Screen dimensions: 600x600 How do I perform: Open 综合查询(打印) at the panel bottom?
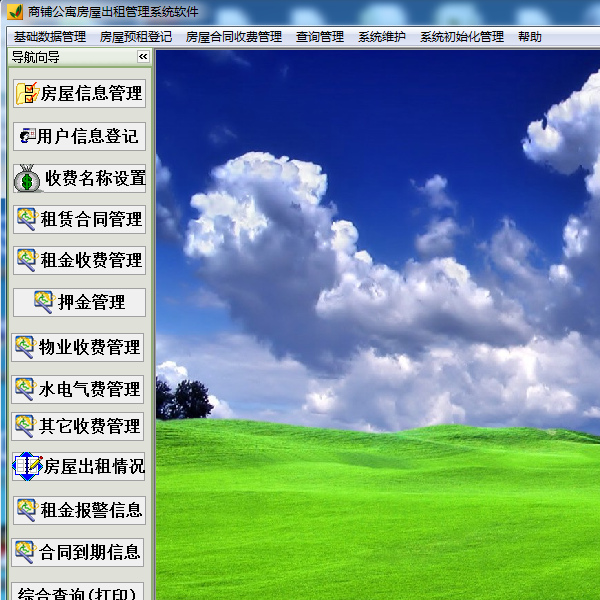point(78,591)
